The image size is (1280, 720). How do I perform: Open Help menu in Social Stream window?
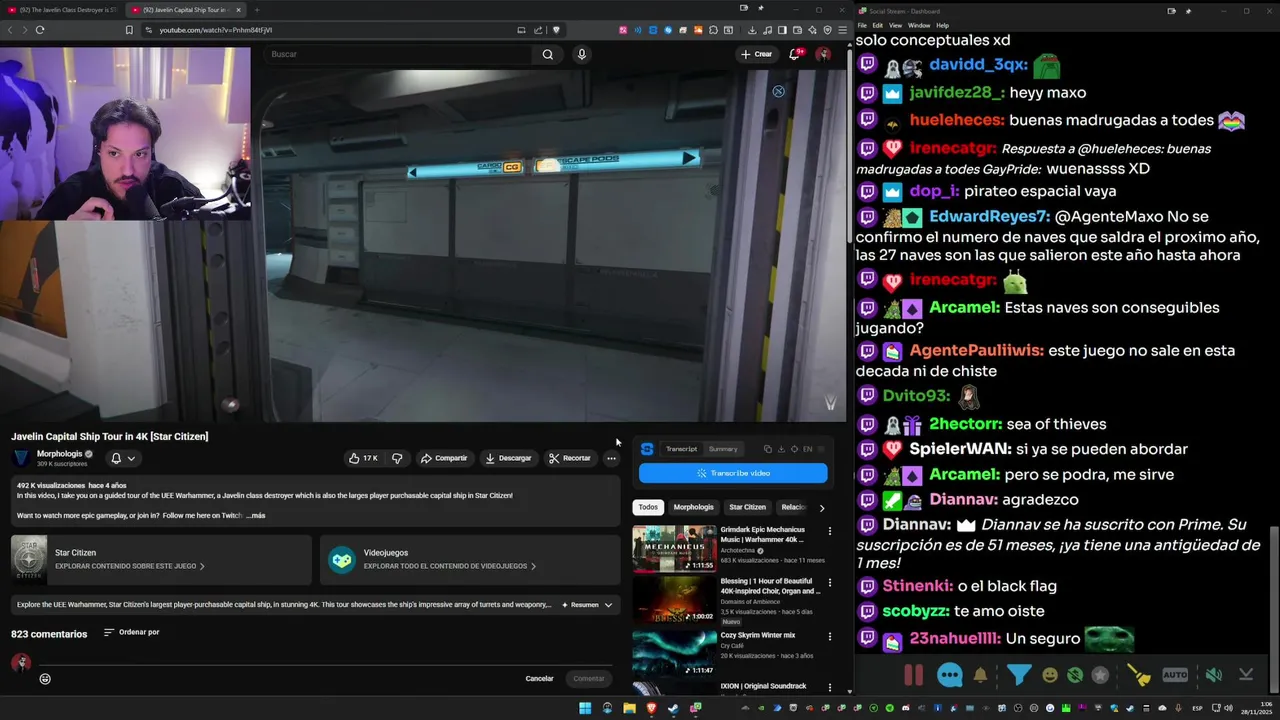coord(942,25)
